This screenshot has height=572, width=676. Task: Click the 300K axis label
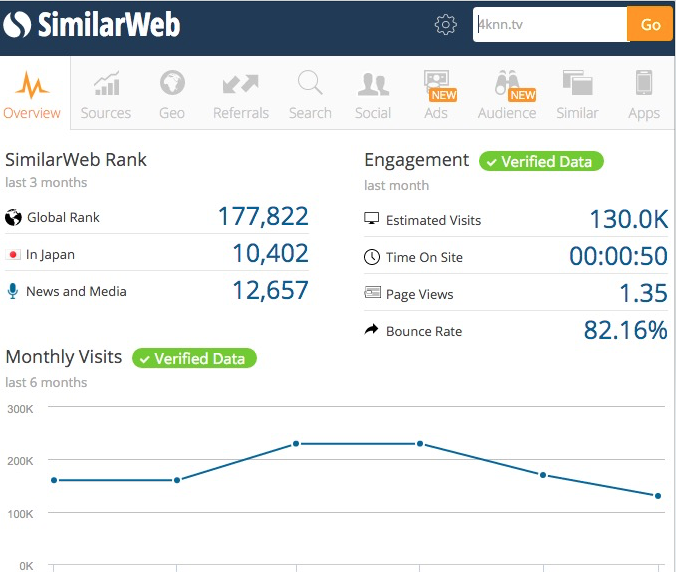tap(20, 409)
